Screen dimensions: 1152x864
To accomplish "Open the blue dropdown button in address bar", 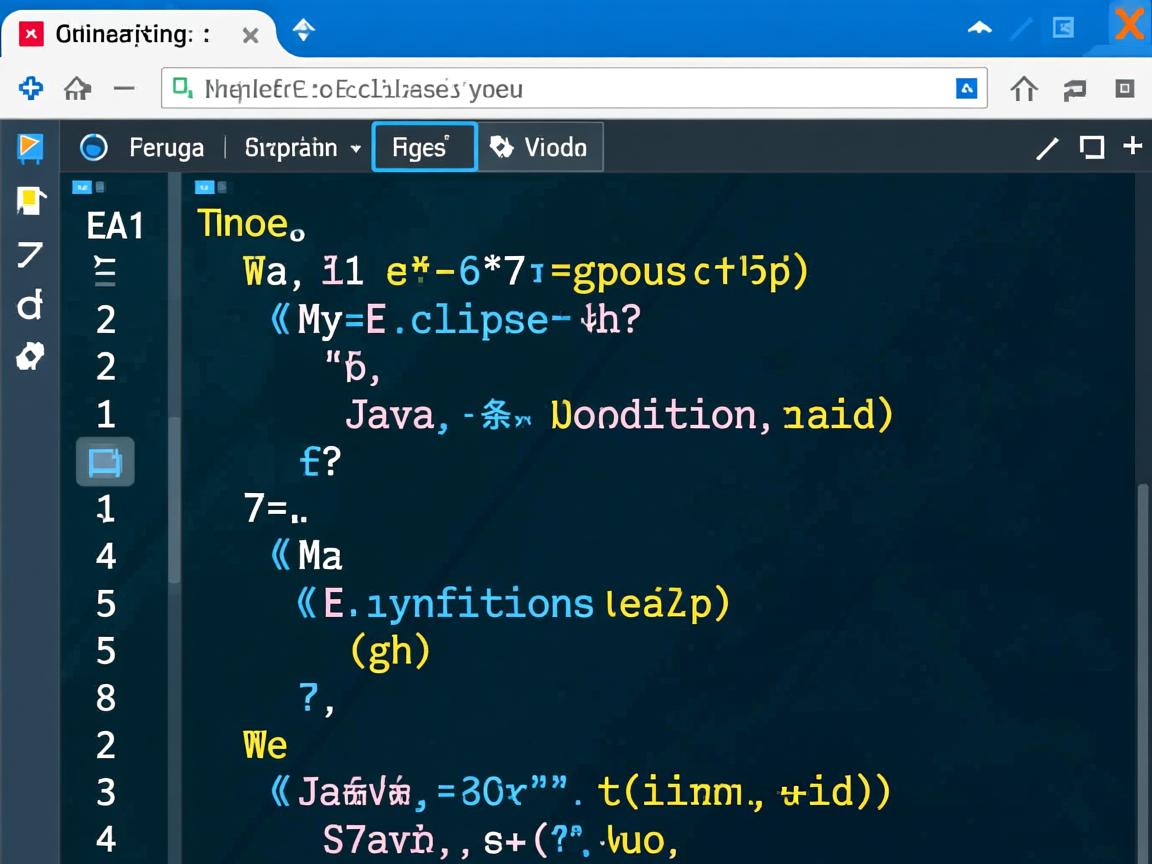I will point(966,89).
